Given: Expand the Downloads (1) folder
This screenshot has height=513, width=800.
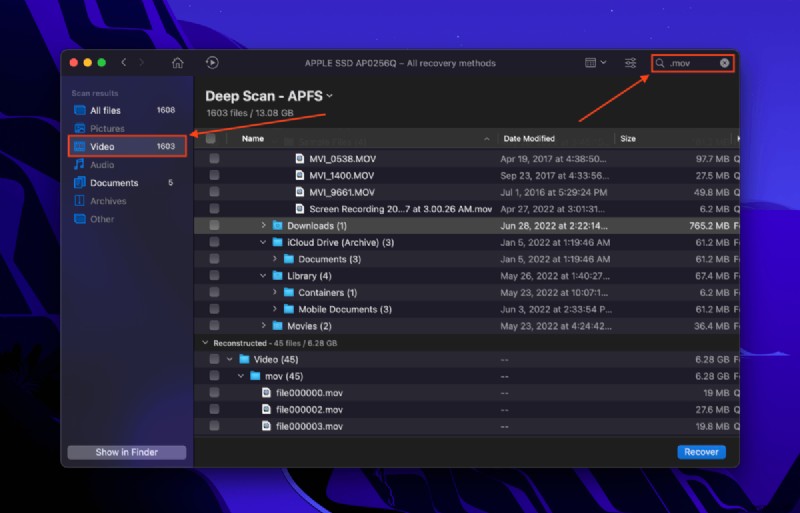Looking at the screenshot, I should (x=264, y=226).
